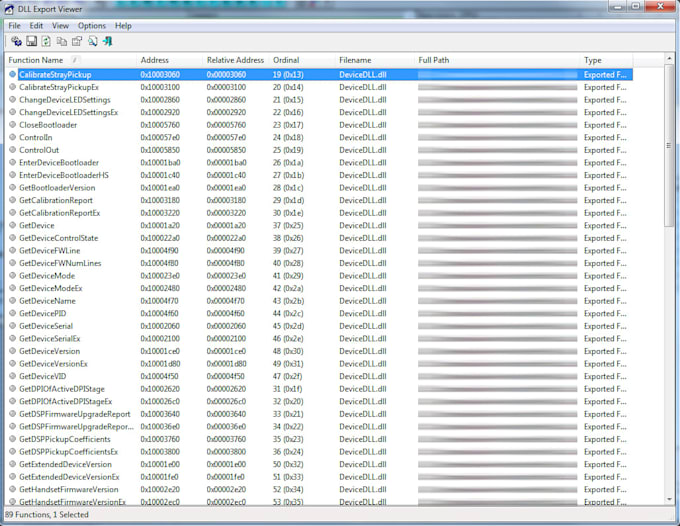
Task: Click the Copy Selected Items icon
Action: click(62, 41)
